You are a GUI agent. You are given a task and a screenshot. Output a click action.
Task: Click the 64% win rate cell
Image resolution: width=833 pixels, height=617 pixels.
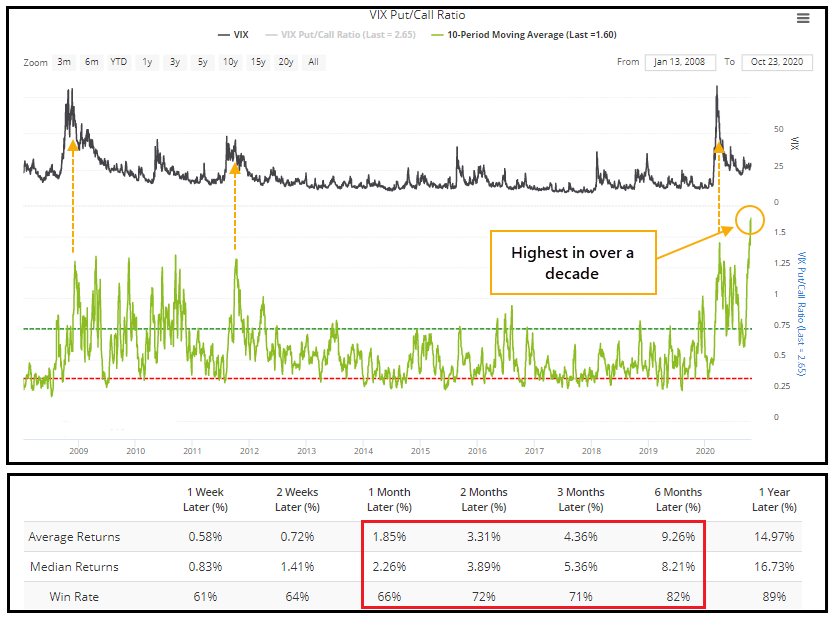297,597
